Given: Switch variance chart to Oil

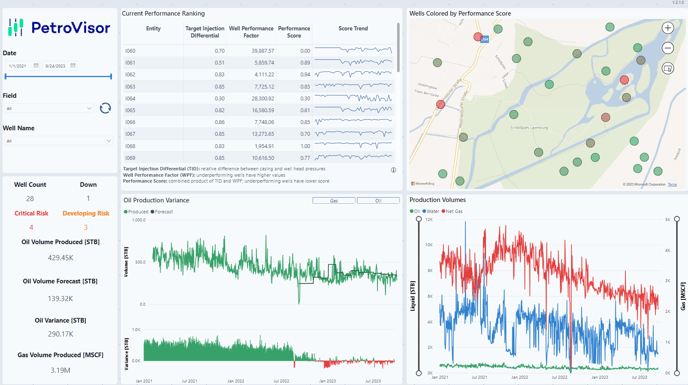Looking at the screenshot, I should click(378, 201).
